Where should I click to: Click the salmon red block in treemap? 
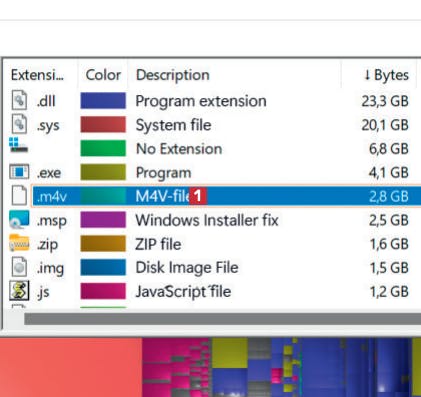click(71, 367)
